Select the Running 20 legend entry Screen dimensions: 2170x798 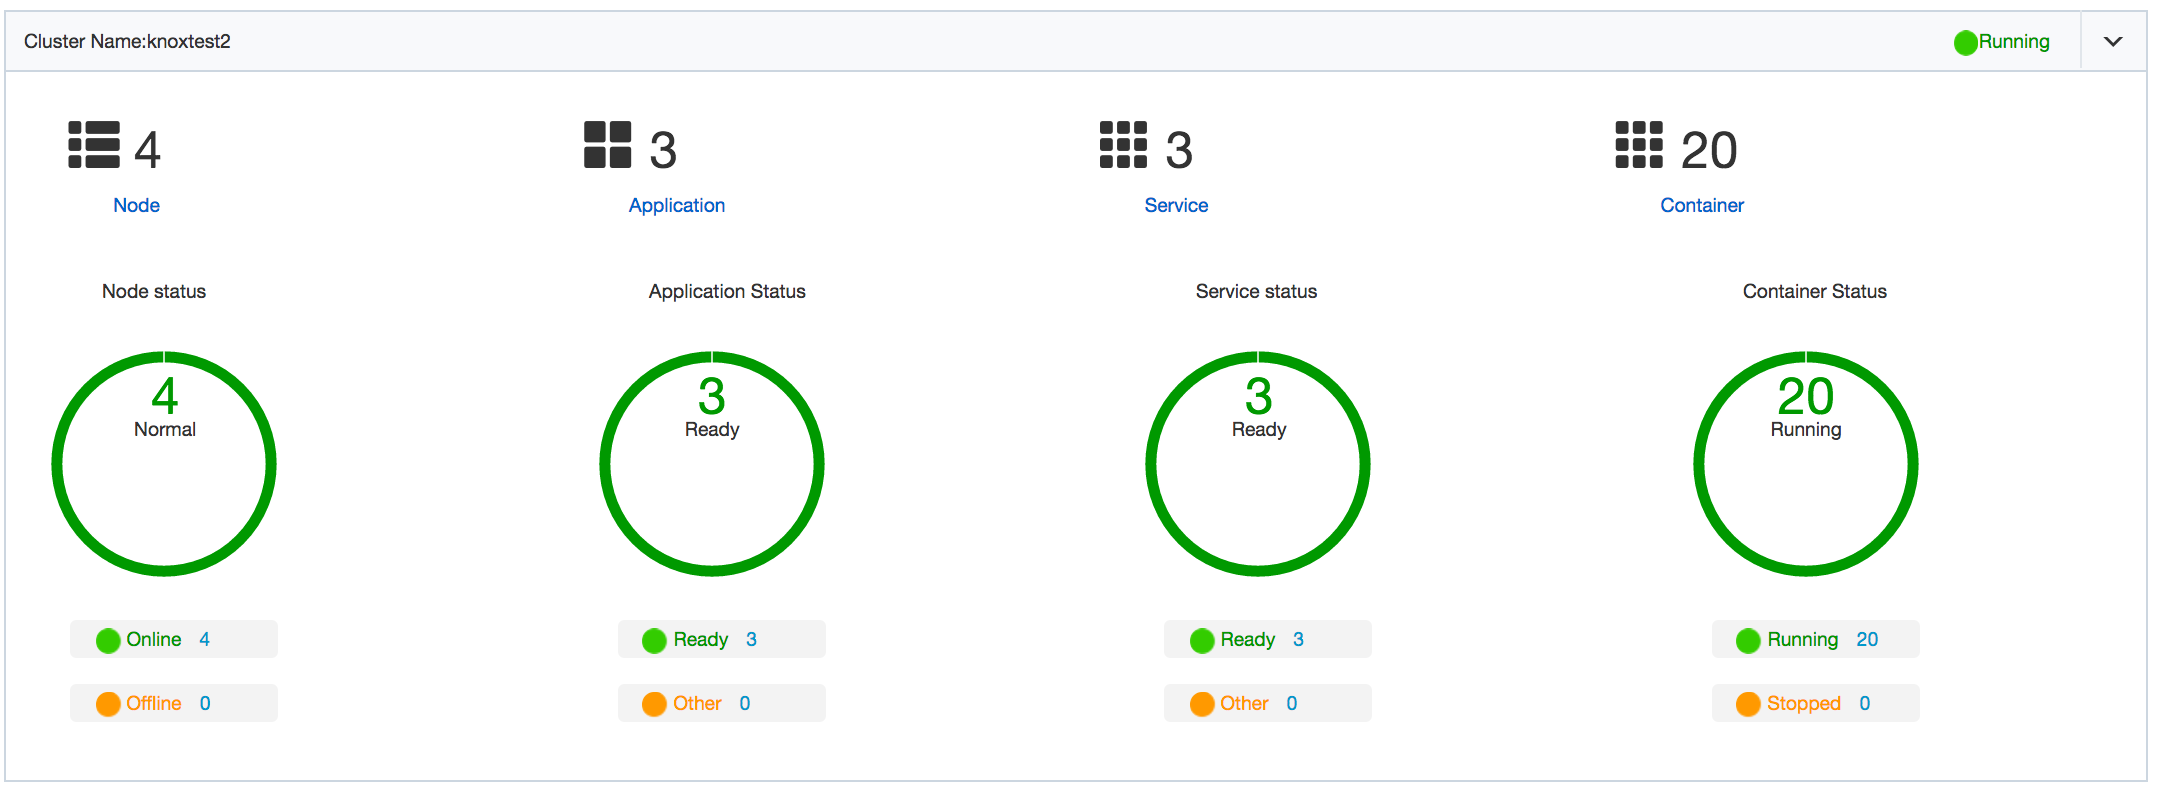point(1816,639)
